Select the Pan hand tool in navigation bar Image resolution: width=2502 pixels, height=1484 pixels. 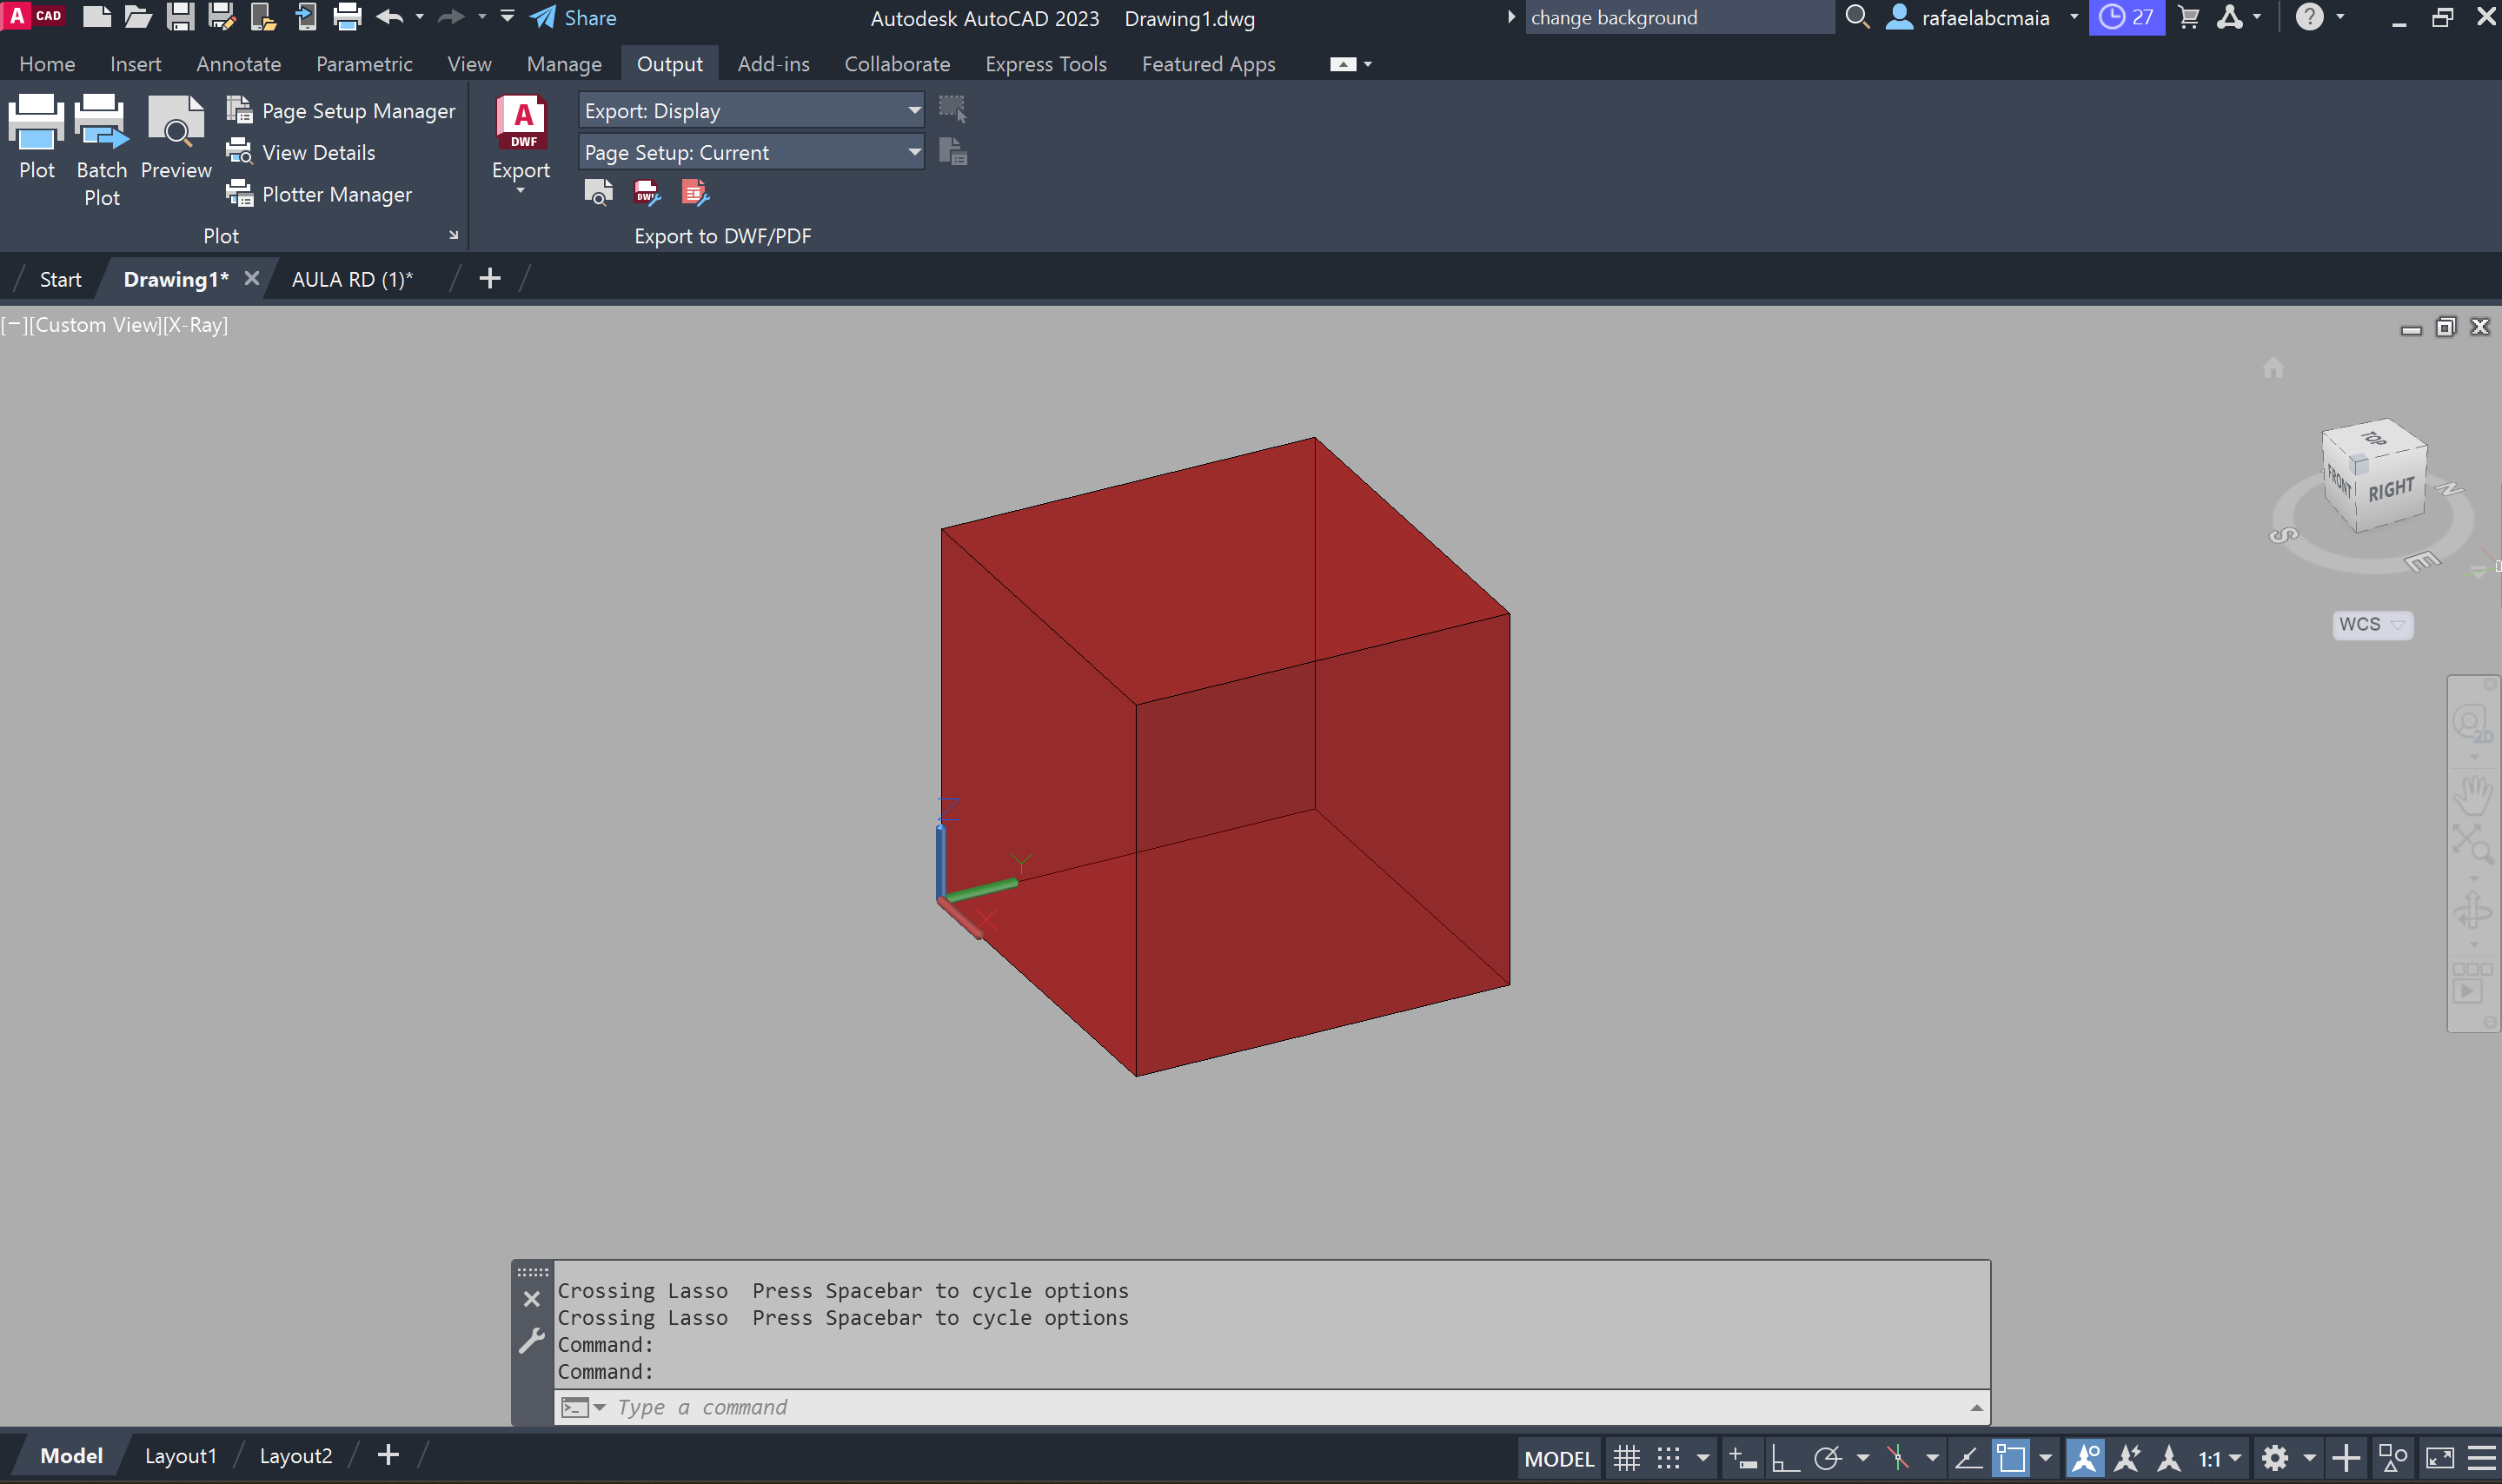tap(2472, 797)
